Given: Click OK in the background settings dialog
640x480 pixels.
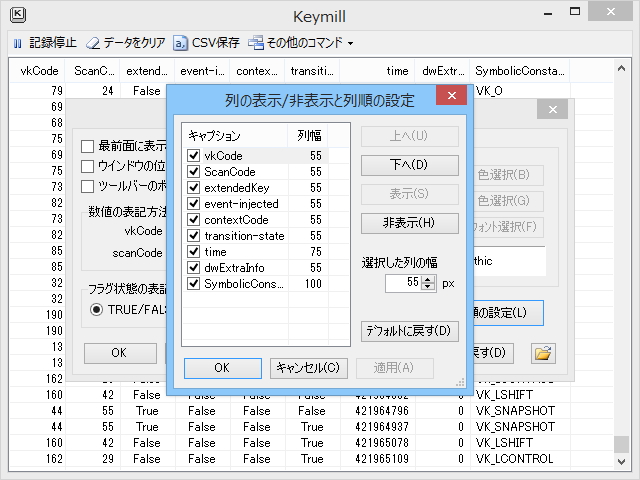Looking at the screenshot, I should click(x=120, y=353).
